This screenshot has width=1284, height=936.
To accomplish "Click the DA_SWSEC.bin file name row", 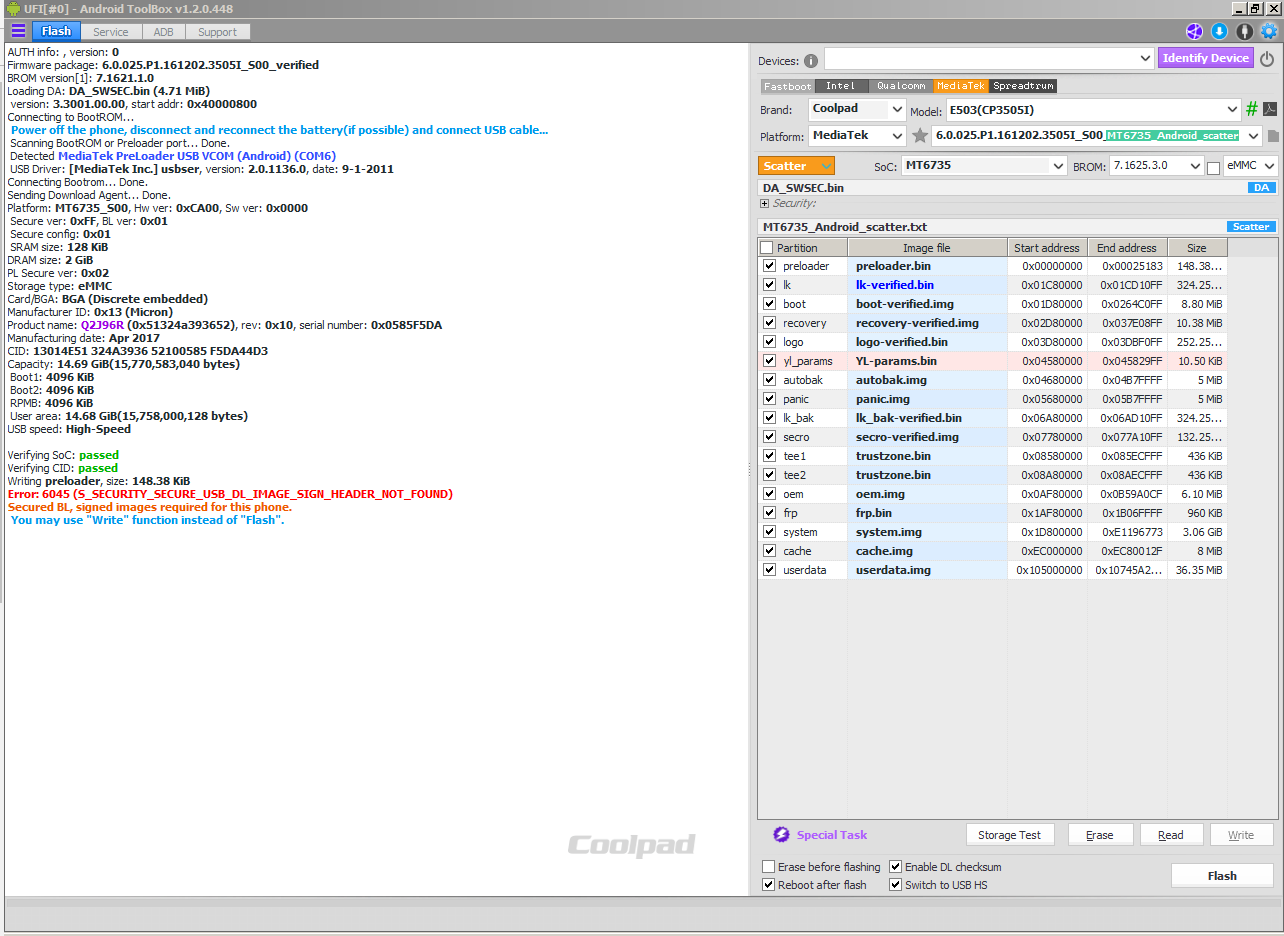I will (1018, 187).
